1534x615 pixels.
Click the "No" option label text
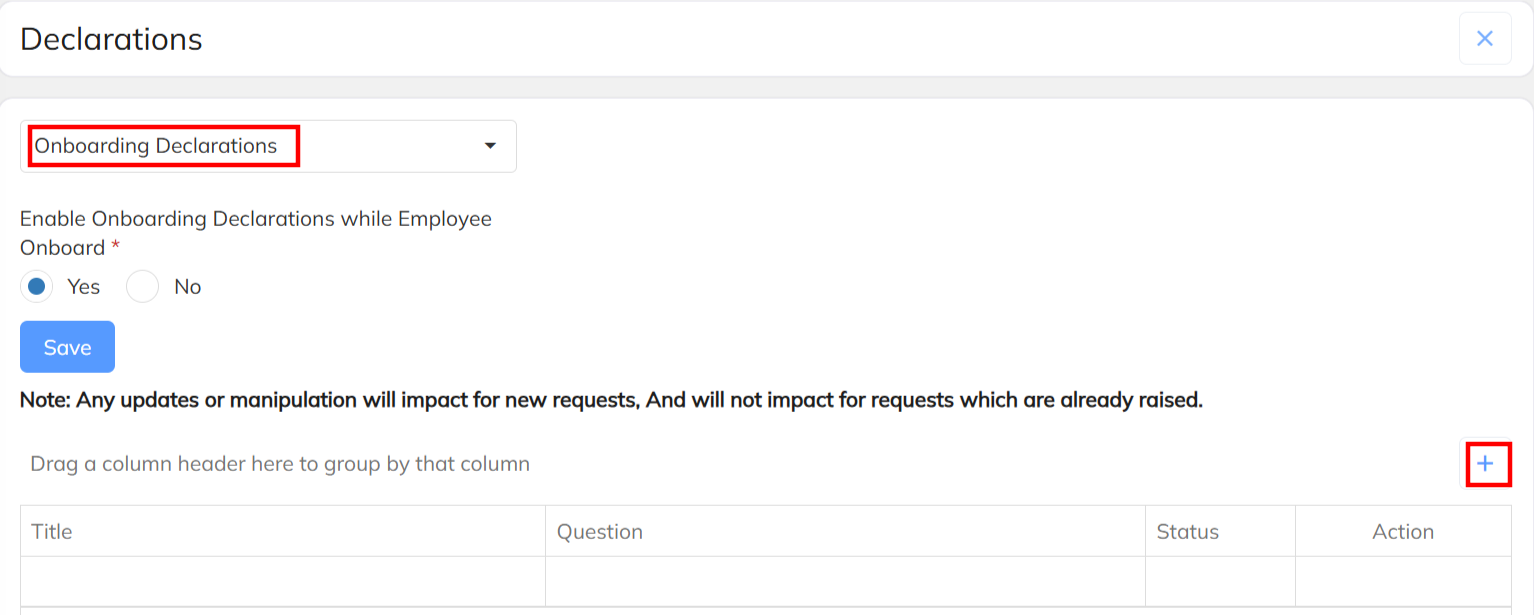[x=188, y=287]
